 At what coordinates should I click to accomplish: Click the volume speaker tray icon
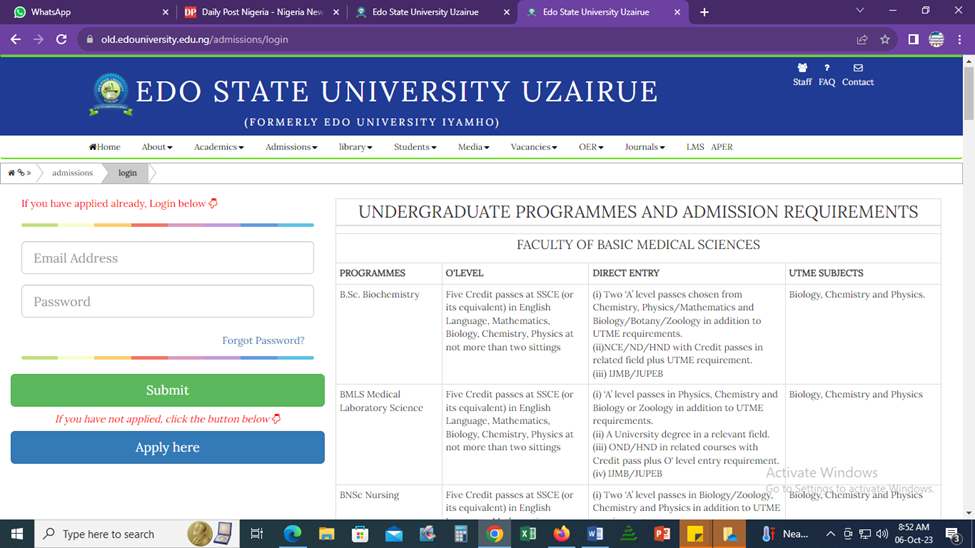click(x=882, y=534)
